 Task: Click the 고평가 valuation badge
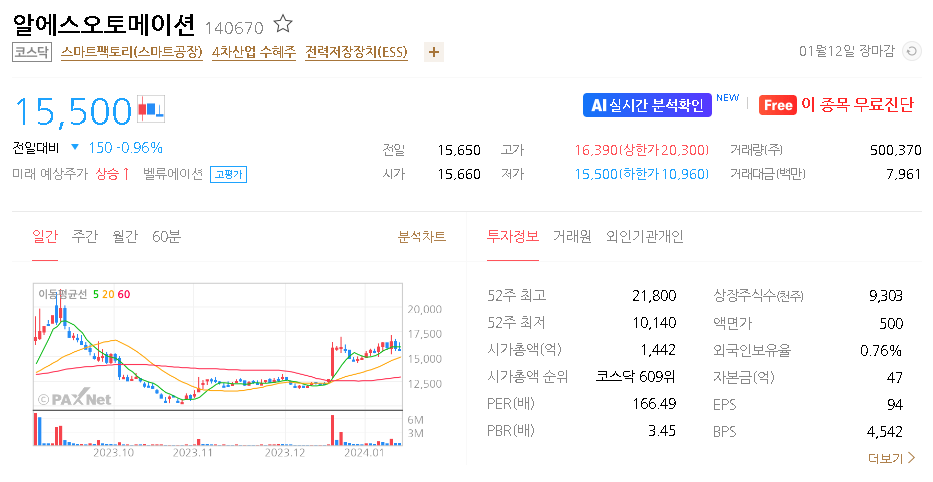[228, 174]
